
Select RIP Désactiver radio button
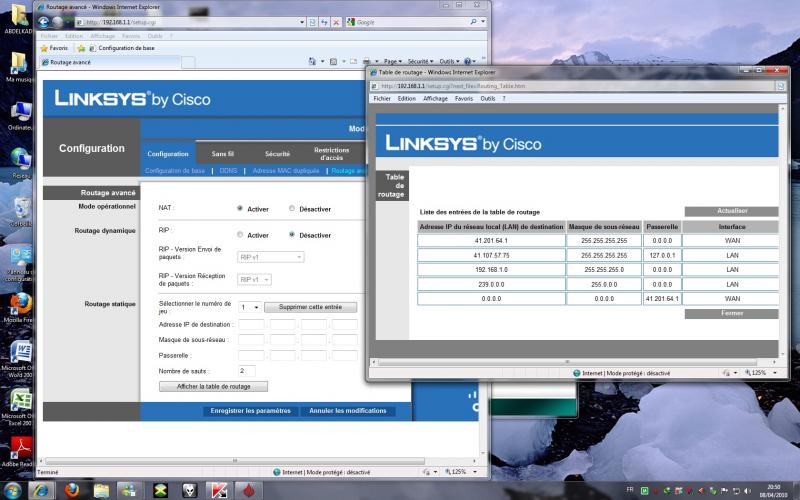point(292,235)
